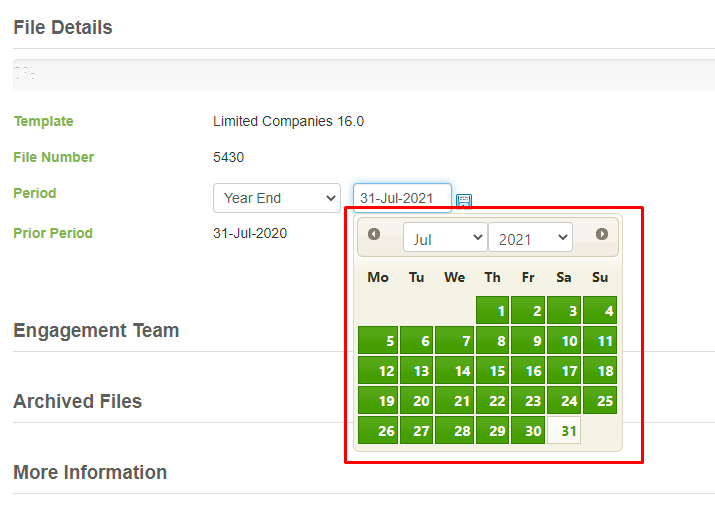Select day 24 in the calendar
The image size is (715, 530).
pyautogui.click(x=564, y=400)
